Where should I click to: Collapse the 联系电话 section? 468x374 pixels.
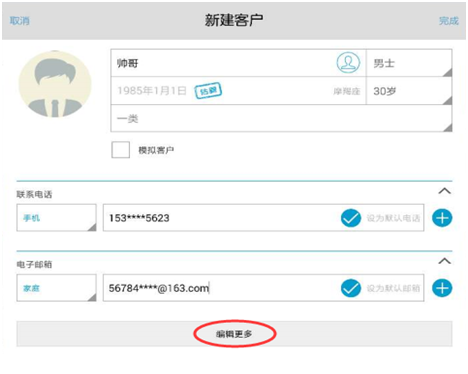pyautogui.click(x=444, y=191)
